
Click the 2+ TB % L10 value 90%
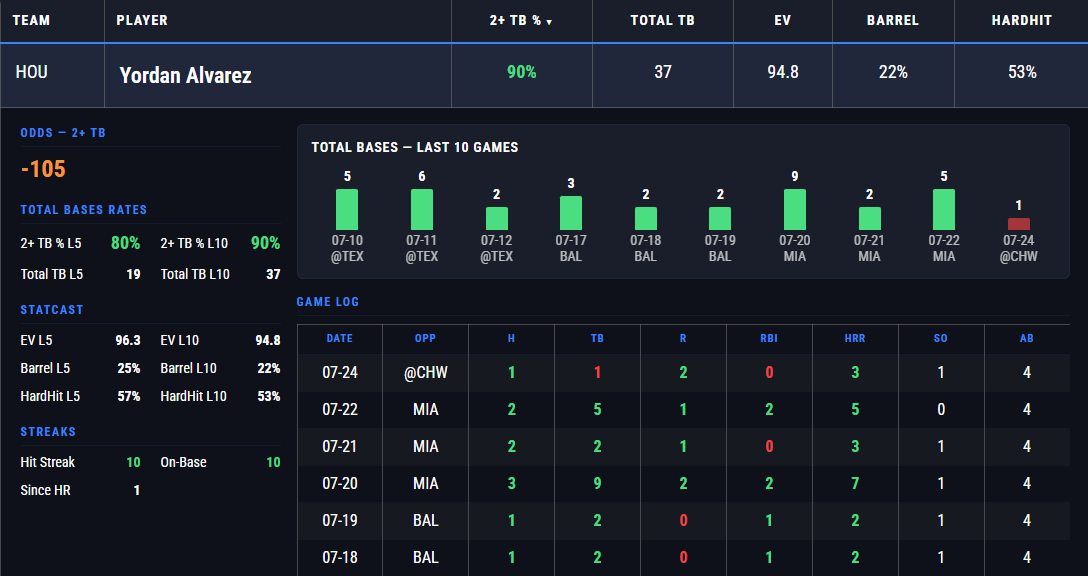point(266,243)
